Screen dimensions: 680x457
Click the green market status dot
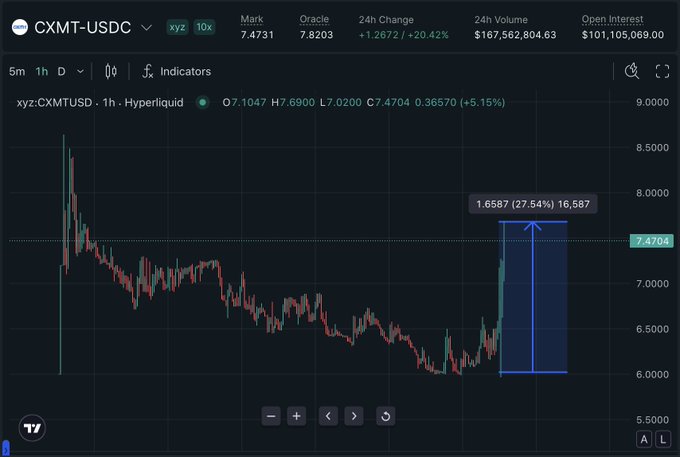point(202,103)
